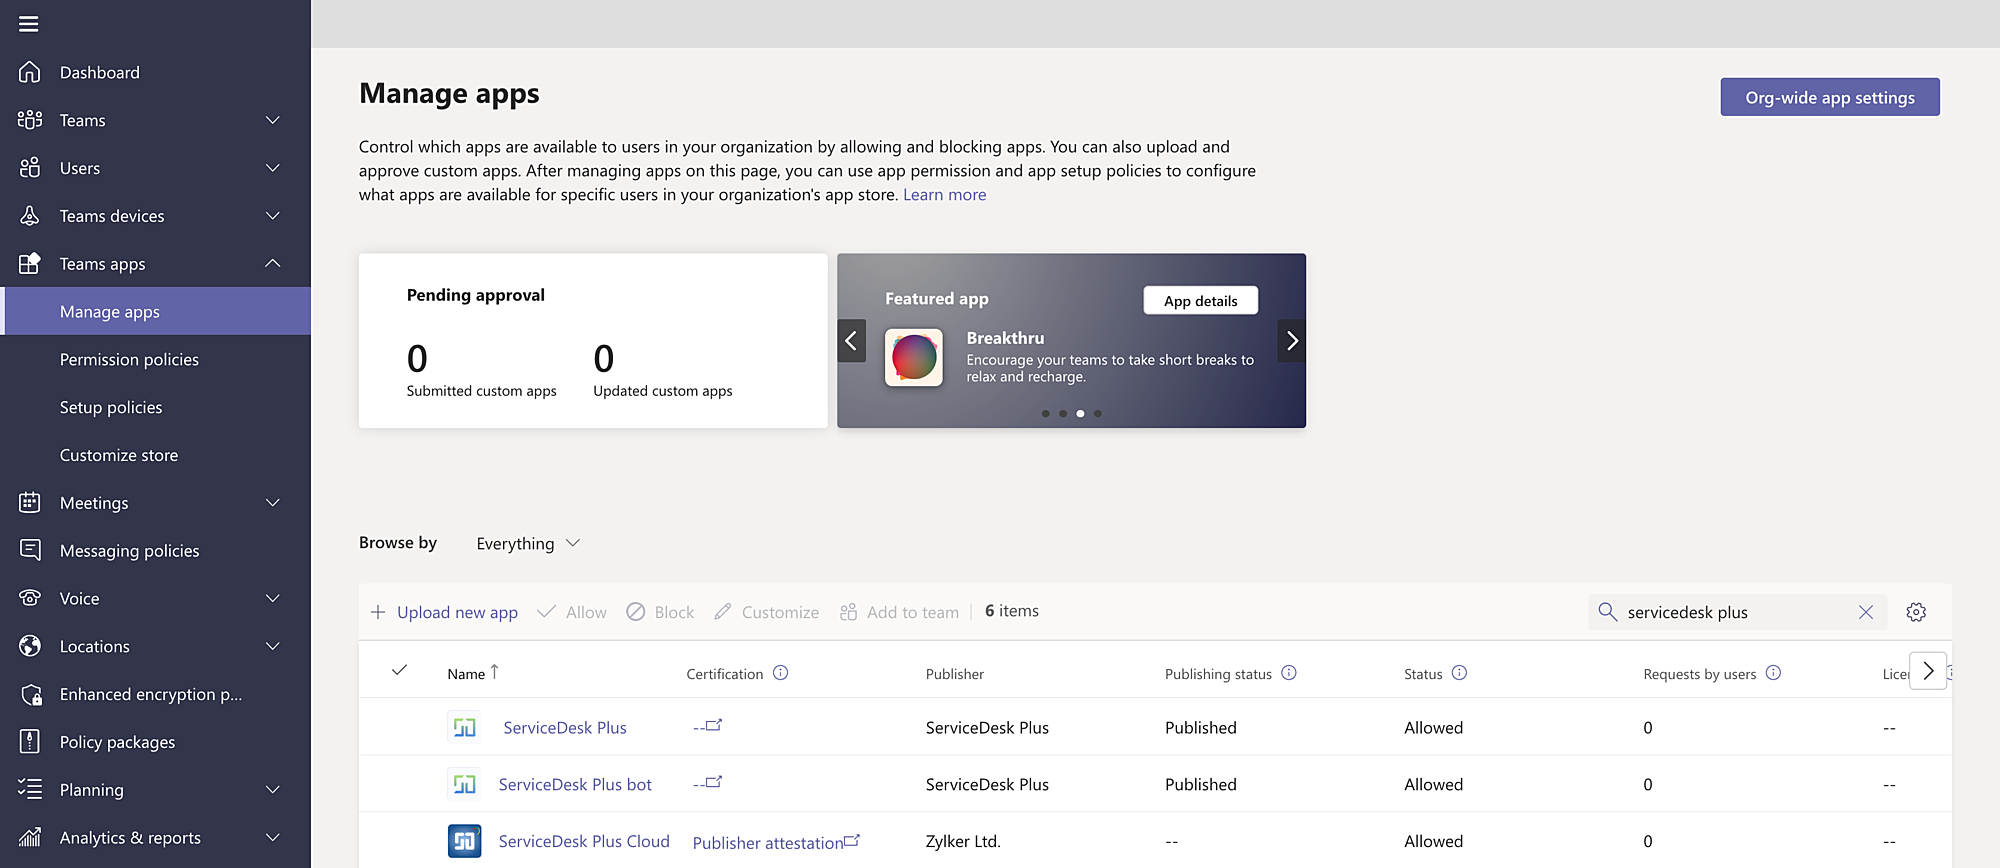This screenshot has width=2000, height=868.
Task: Click in the app search field
Action: 1735,612
